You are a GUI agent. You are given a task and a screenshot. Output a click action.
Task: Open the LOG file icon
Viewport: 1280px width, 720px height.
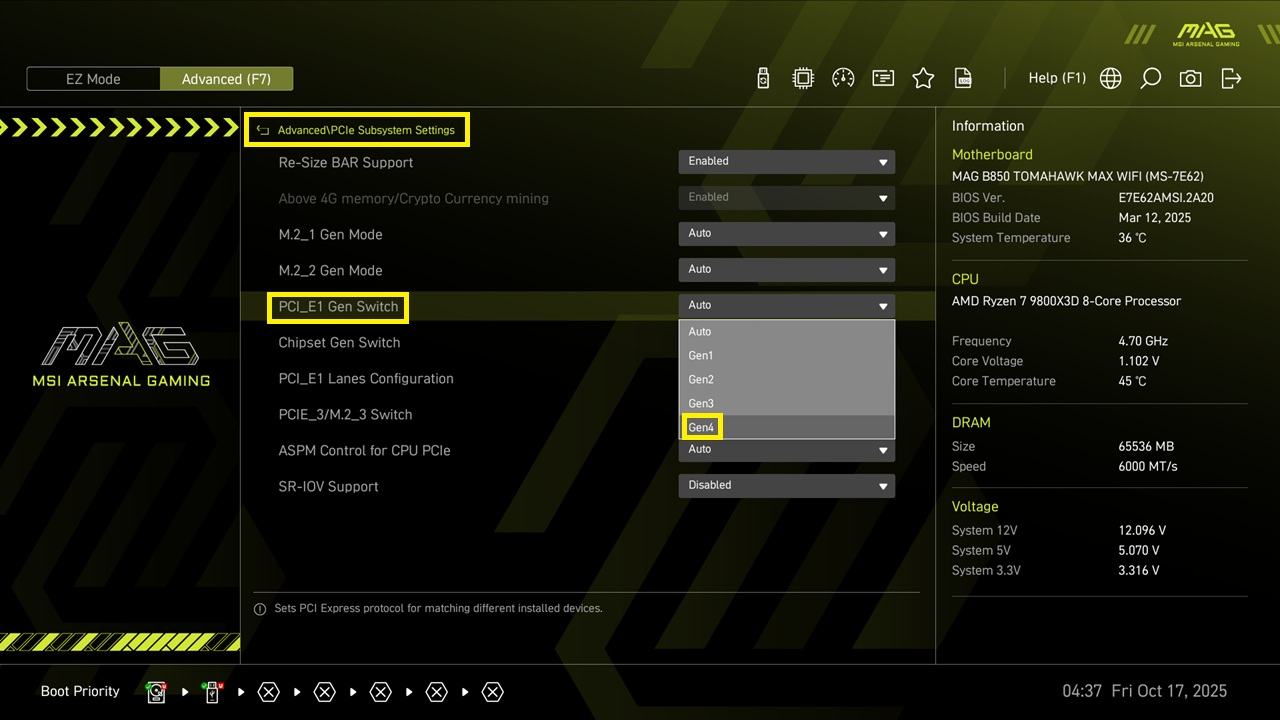click(x=963, y=78)
